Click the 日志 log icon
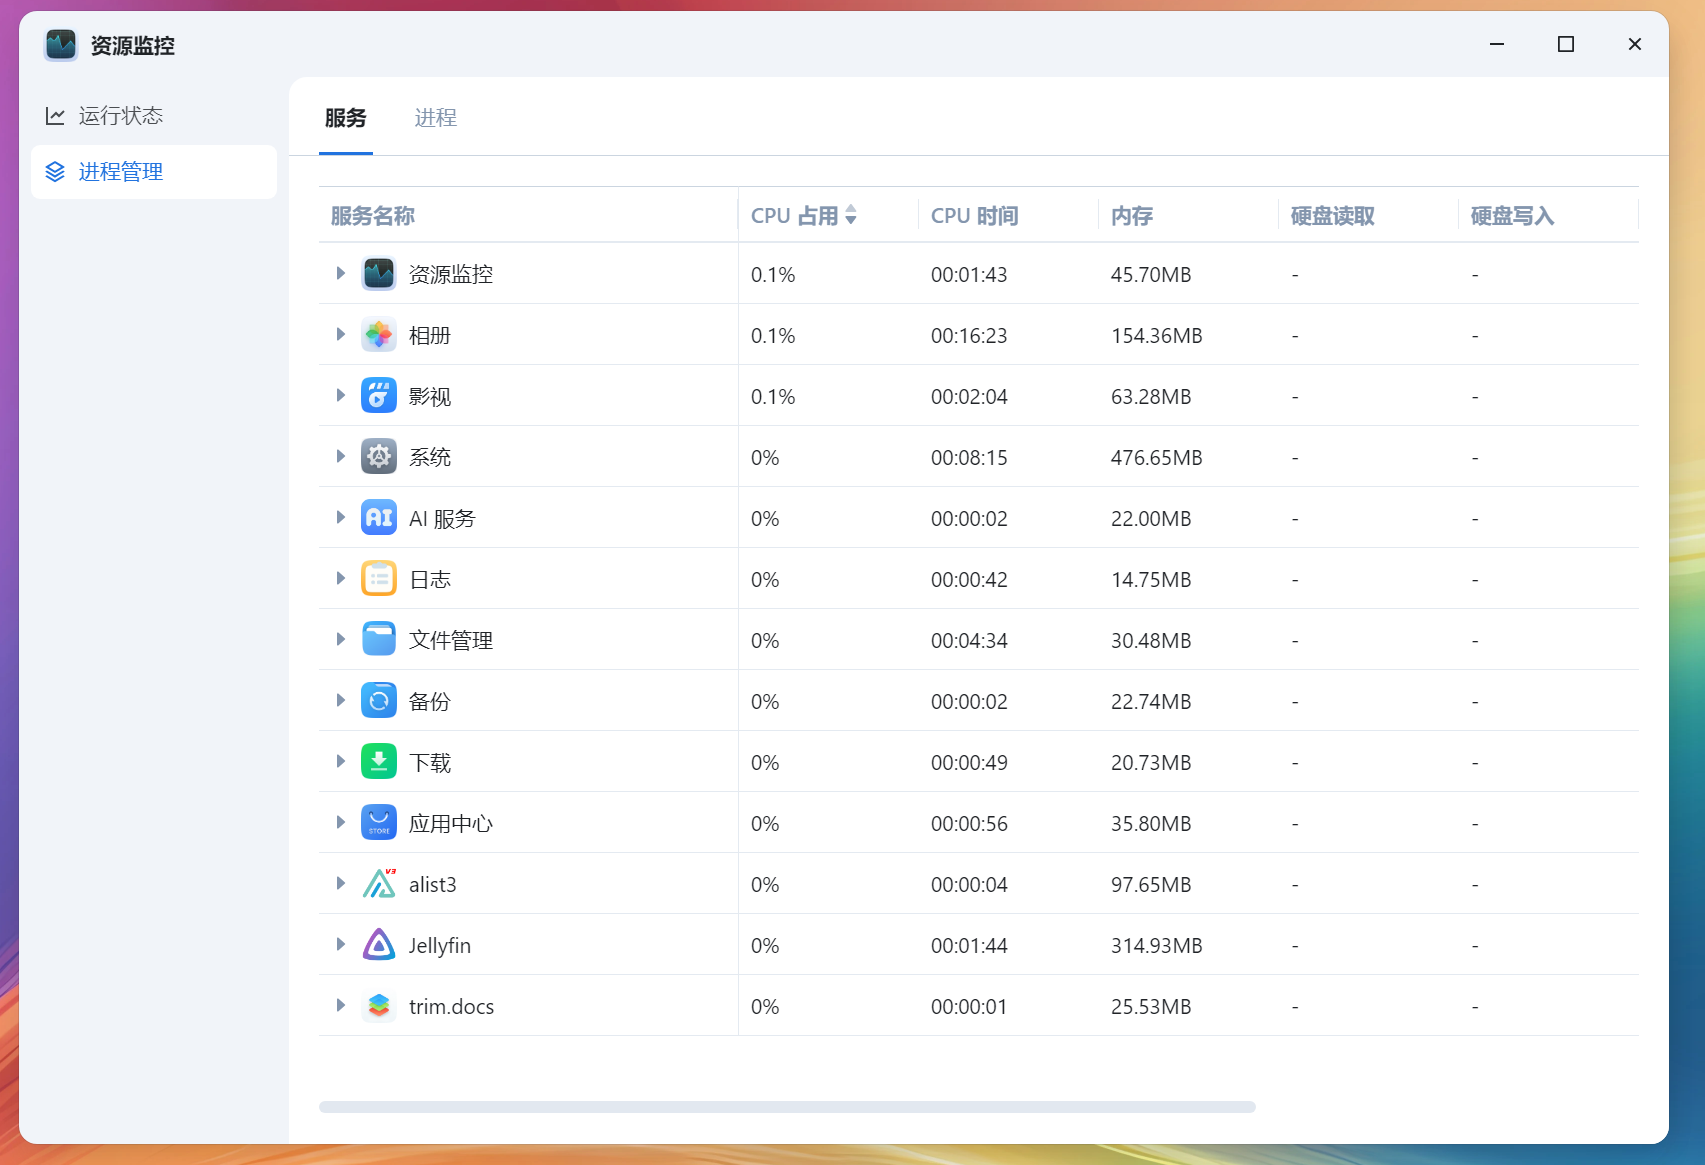1705x1165 pixels. tap(379, 579)
